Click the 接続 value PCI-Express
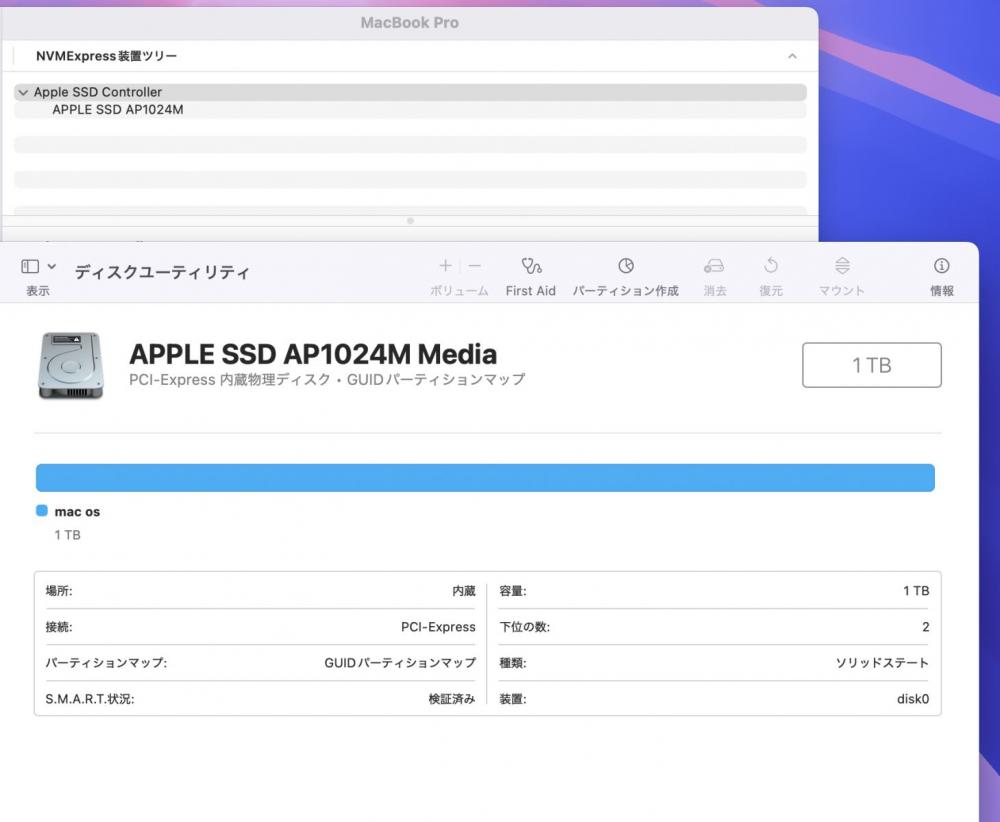The width and height of the screenshot is (1000, 822). point(438,627)
